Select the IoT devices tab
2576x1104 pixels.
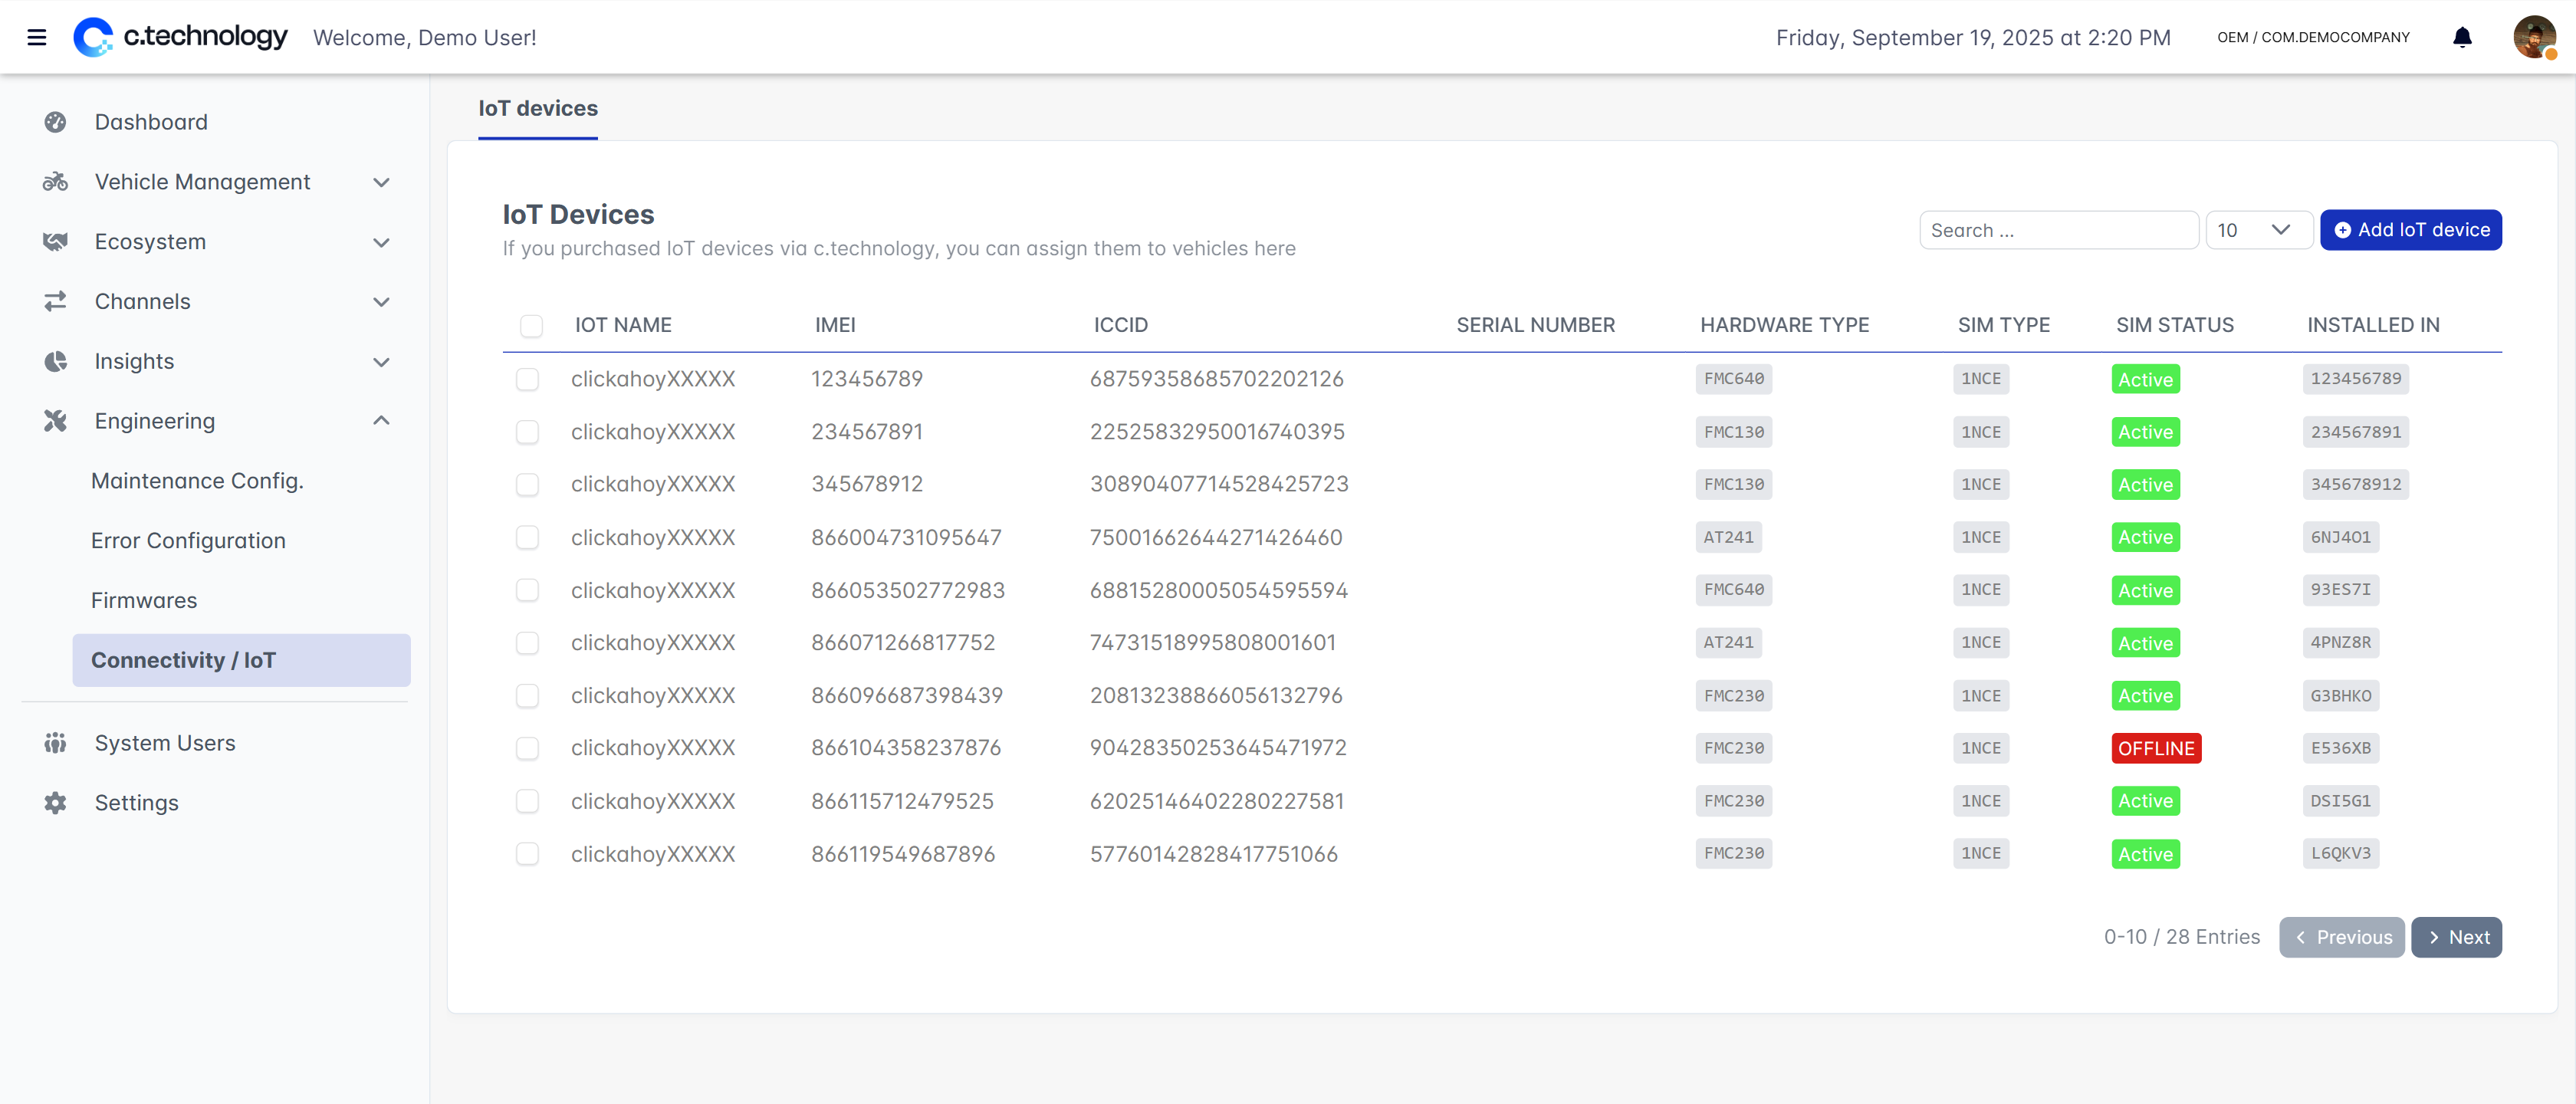pos(538,109)
